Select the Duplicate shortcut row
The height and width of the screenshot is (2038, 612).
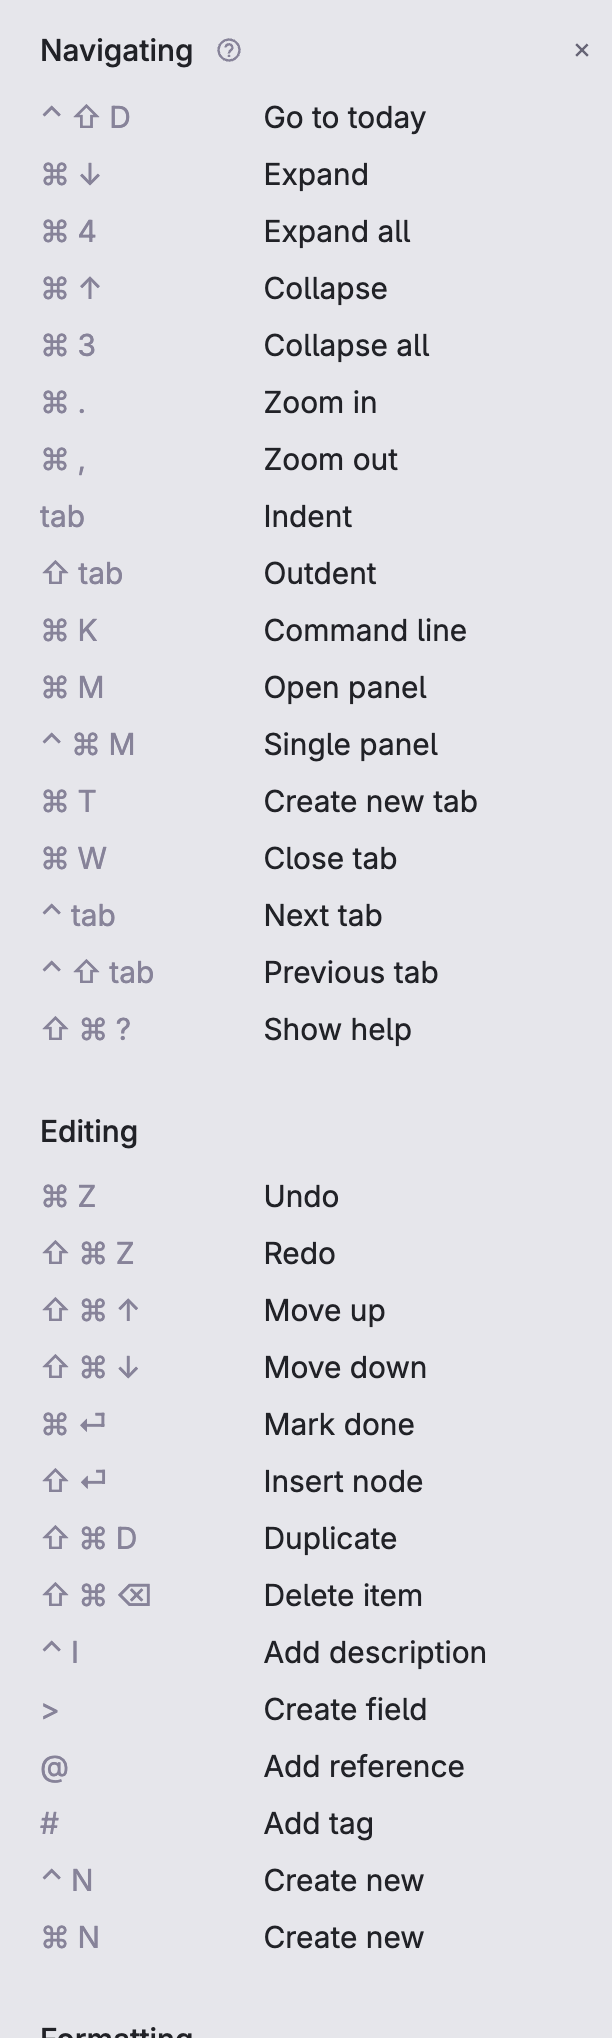pyautogui.click(x=329, y=1538)
